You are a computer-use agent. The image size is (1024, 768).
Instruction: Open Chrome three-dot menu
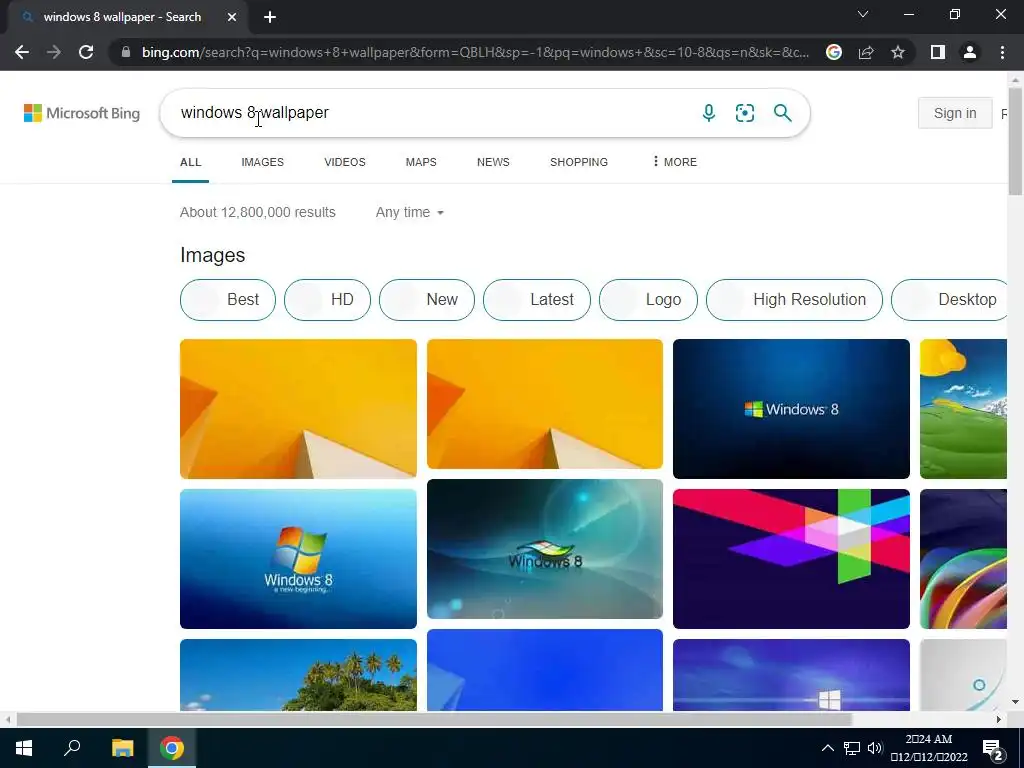click(1002, 52)
